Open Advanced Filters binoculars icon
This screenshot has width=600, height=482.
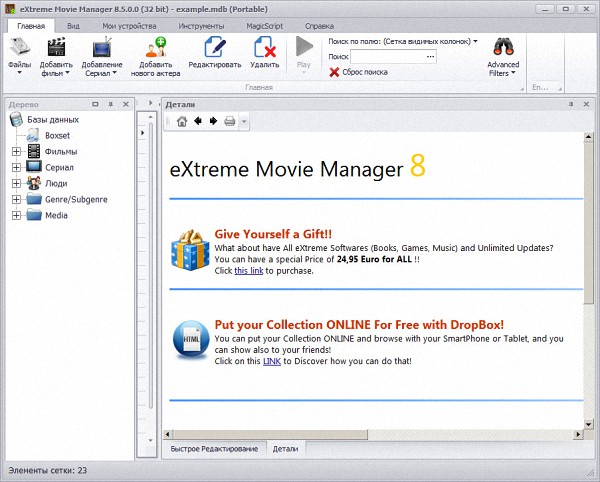pos(503,46)
